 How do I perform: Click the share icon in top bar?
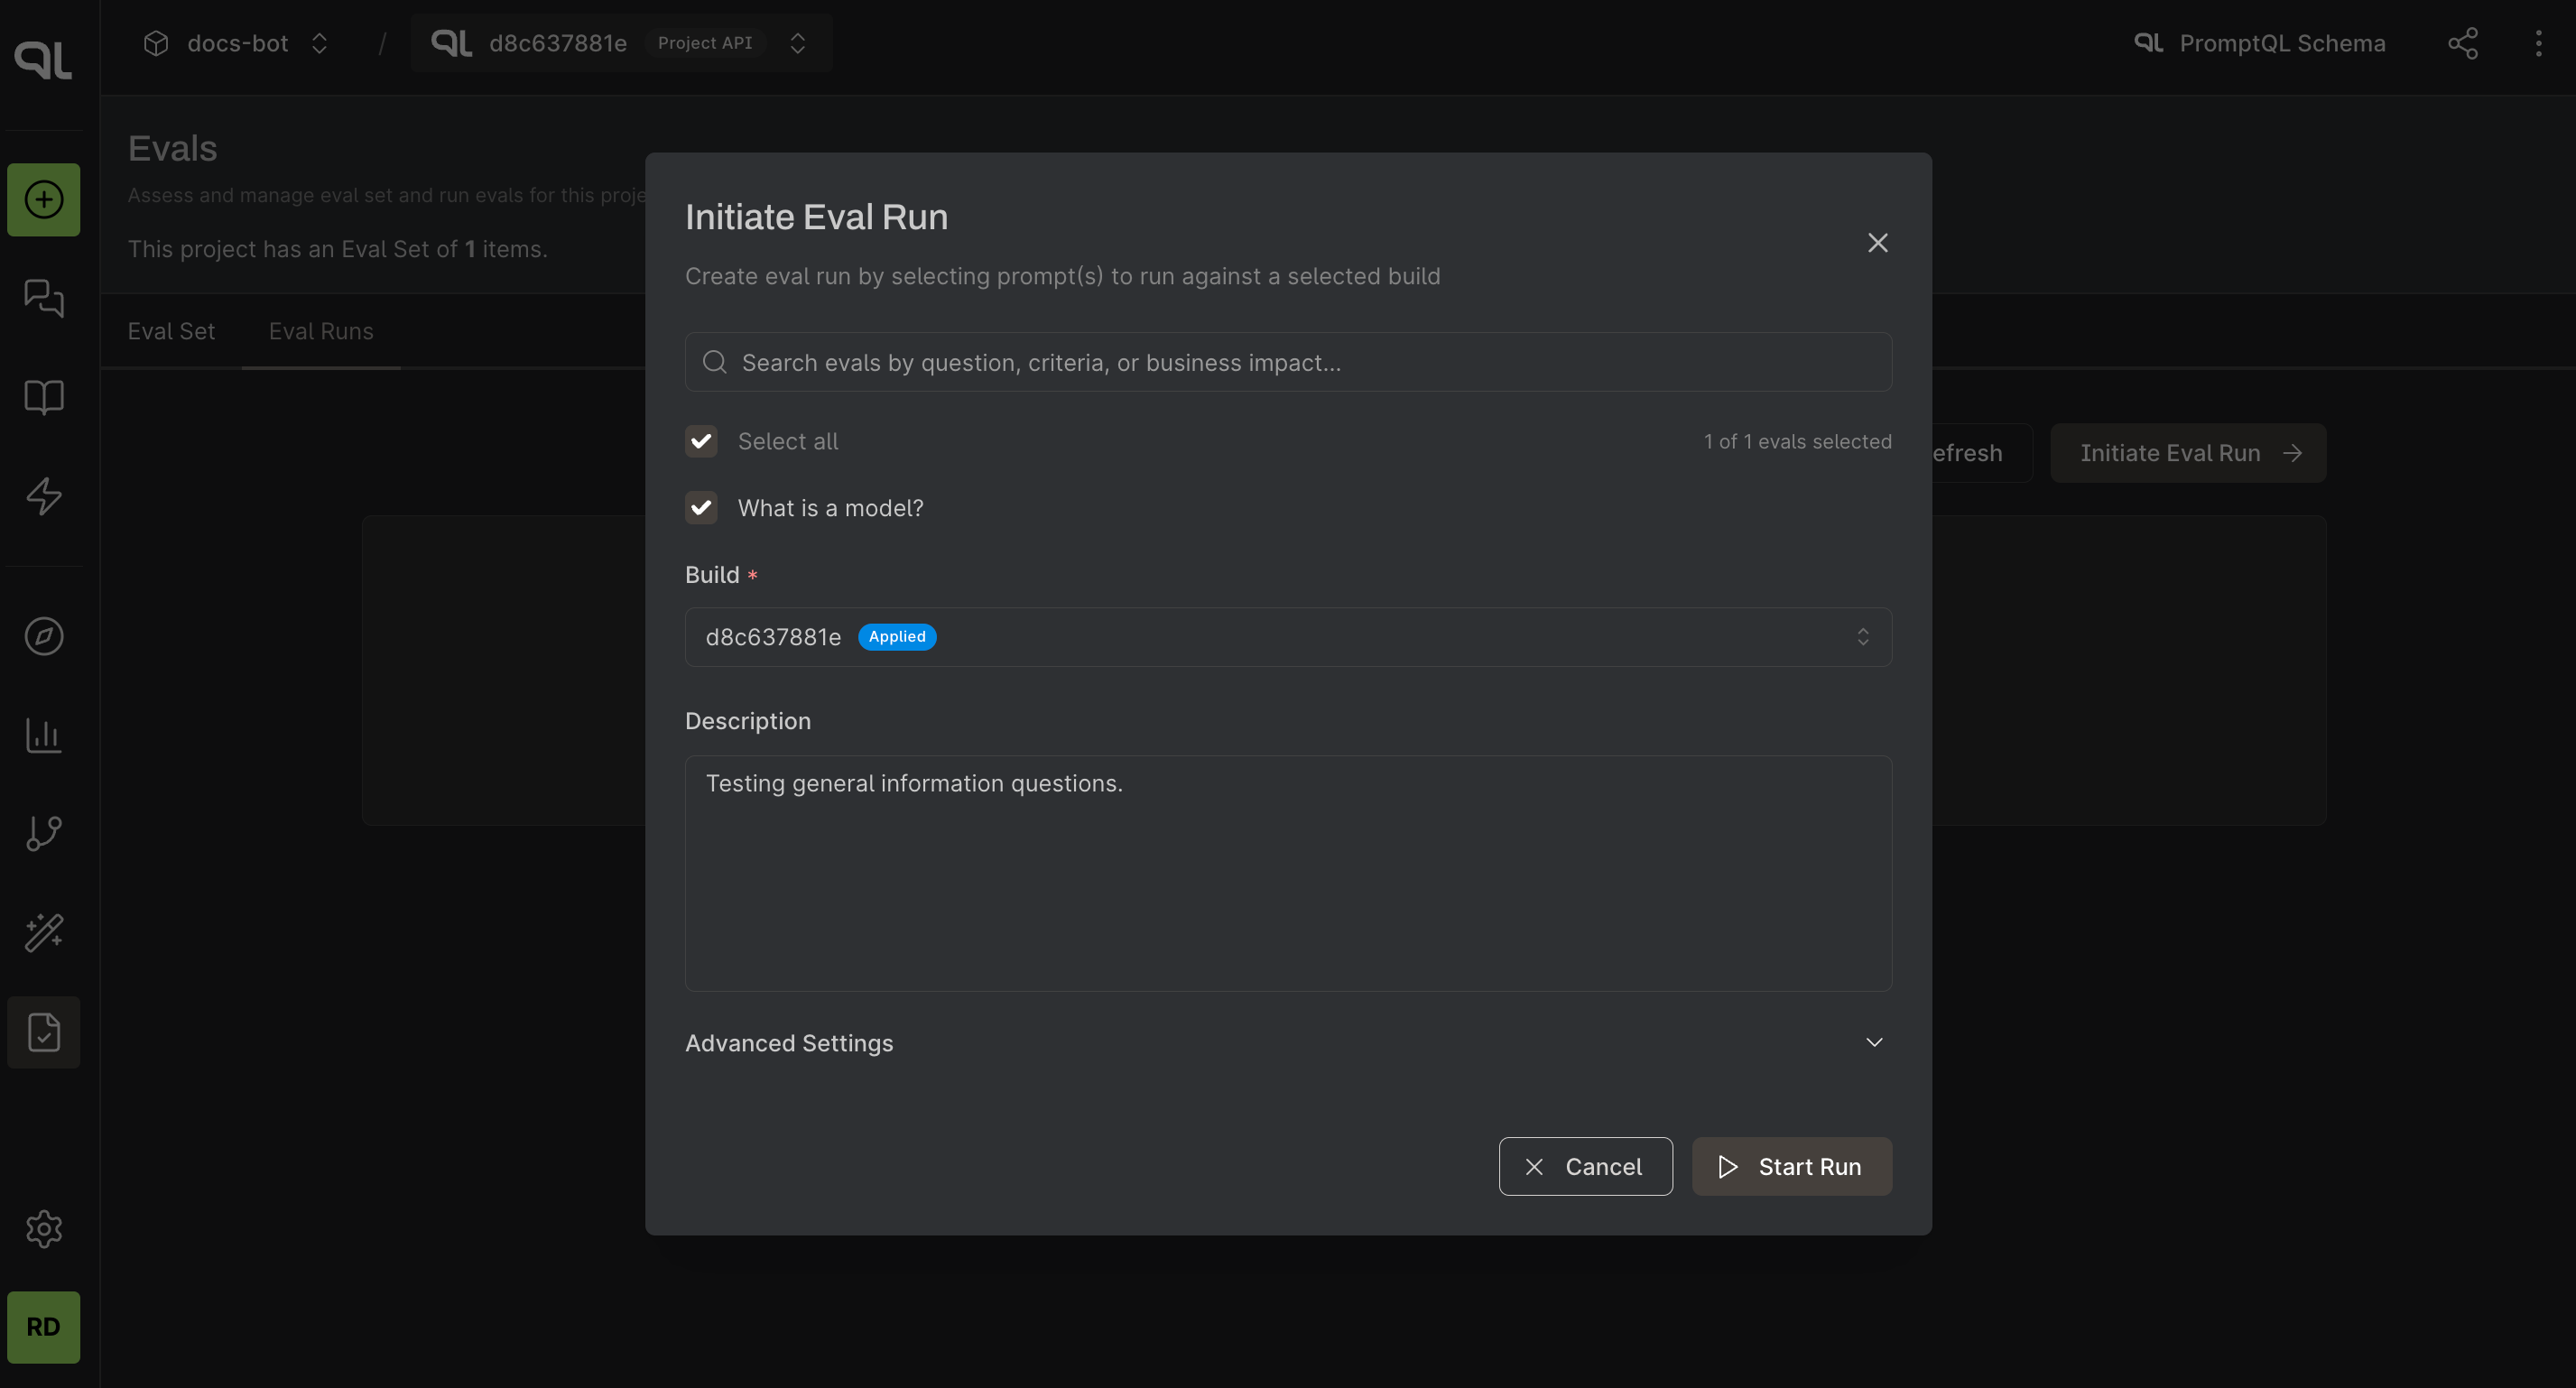(2462, 43)
